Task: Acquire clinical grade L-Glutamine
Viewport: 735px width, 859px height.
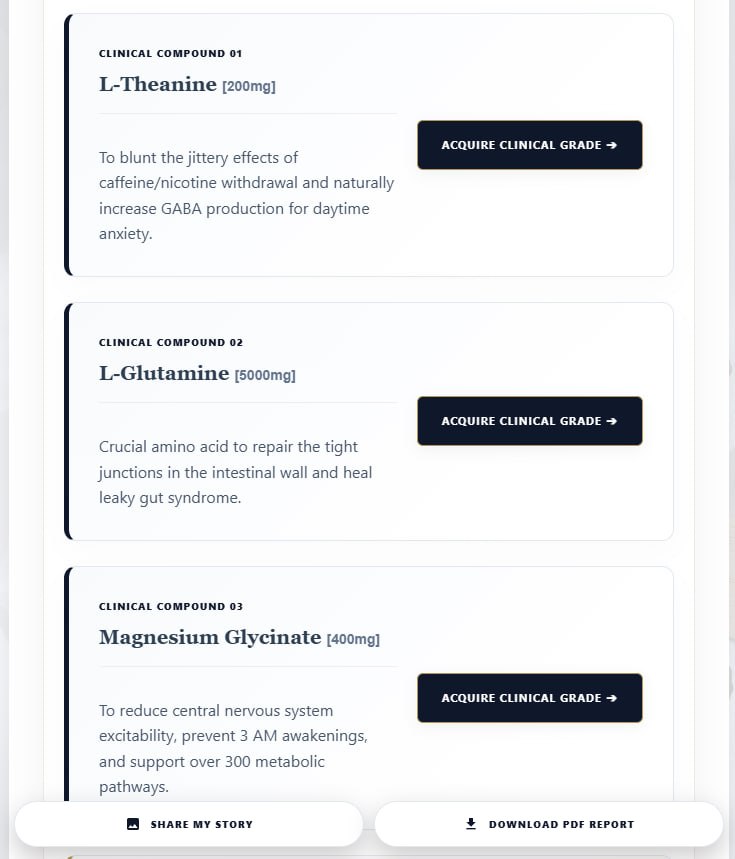Action: [530, 421]
